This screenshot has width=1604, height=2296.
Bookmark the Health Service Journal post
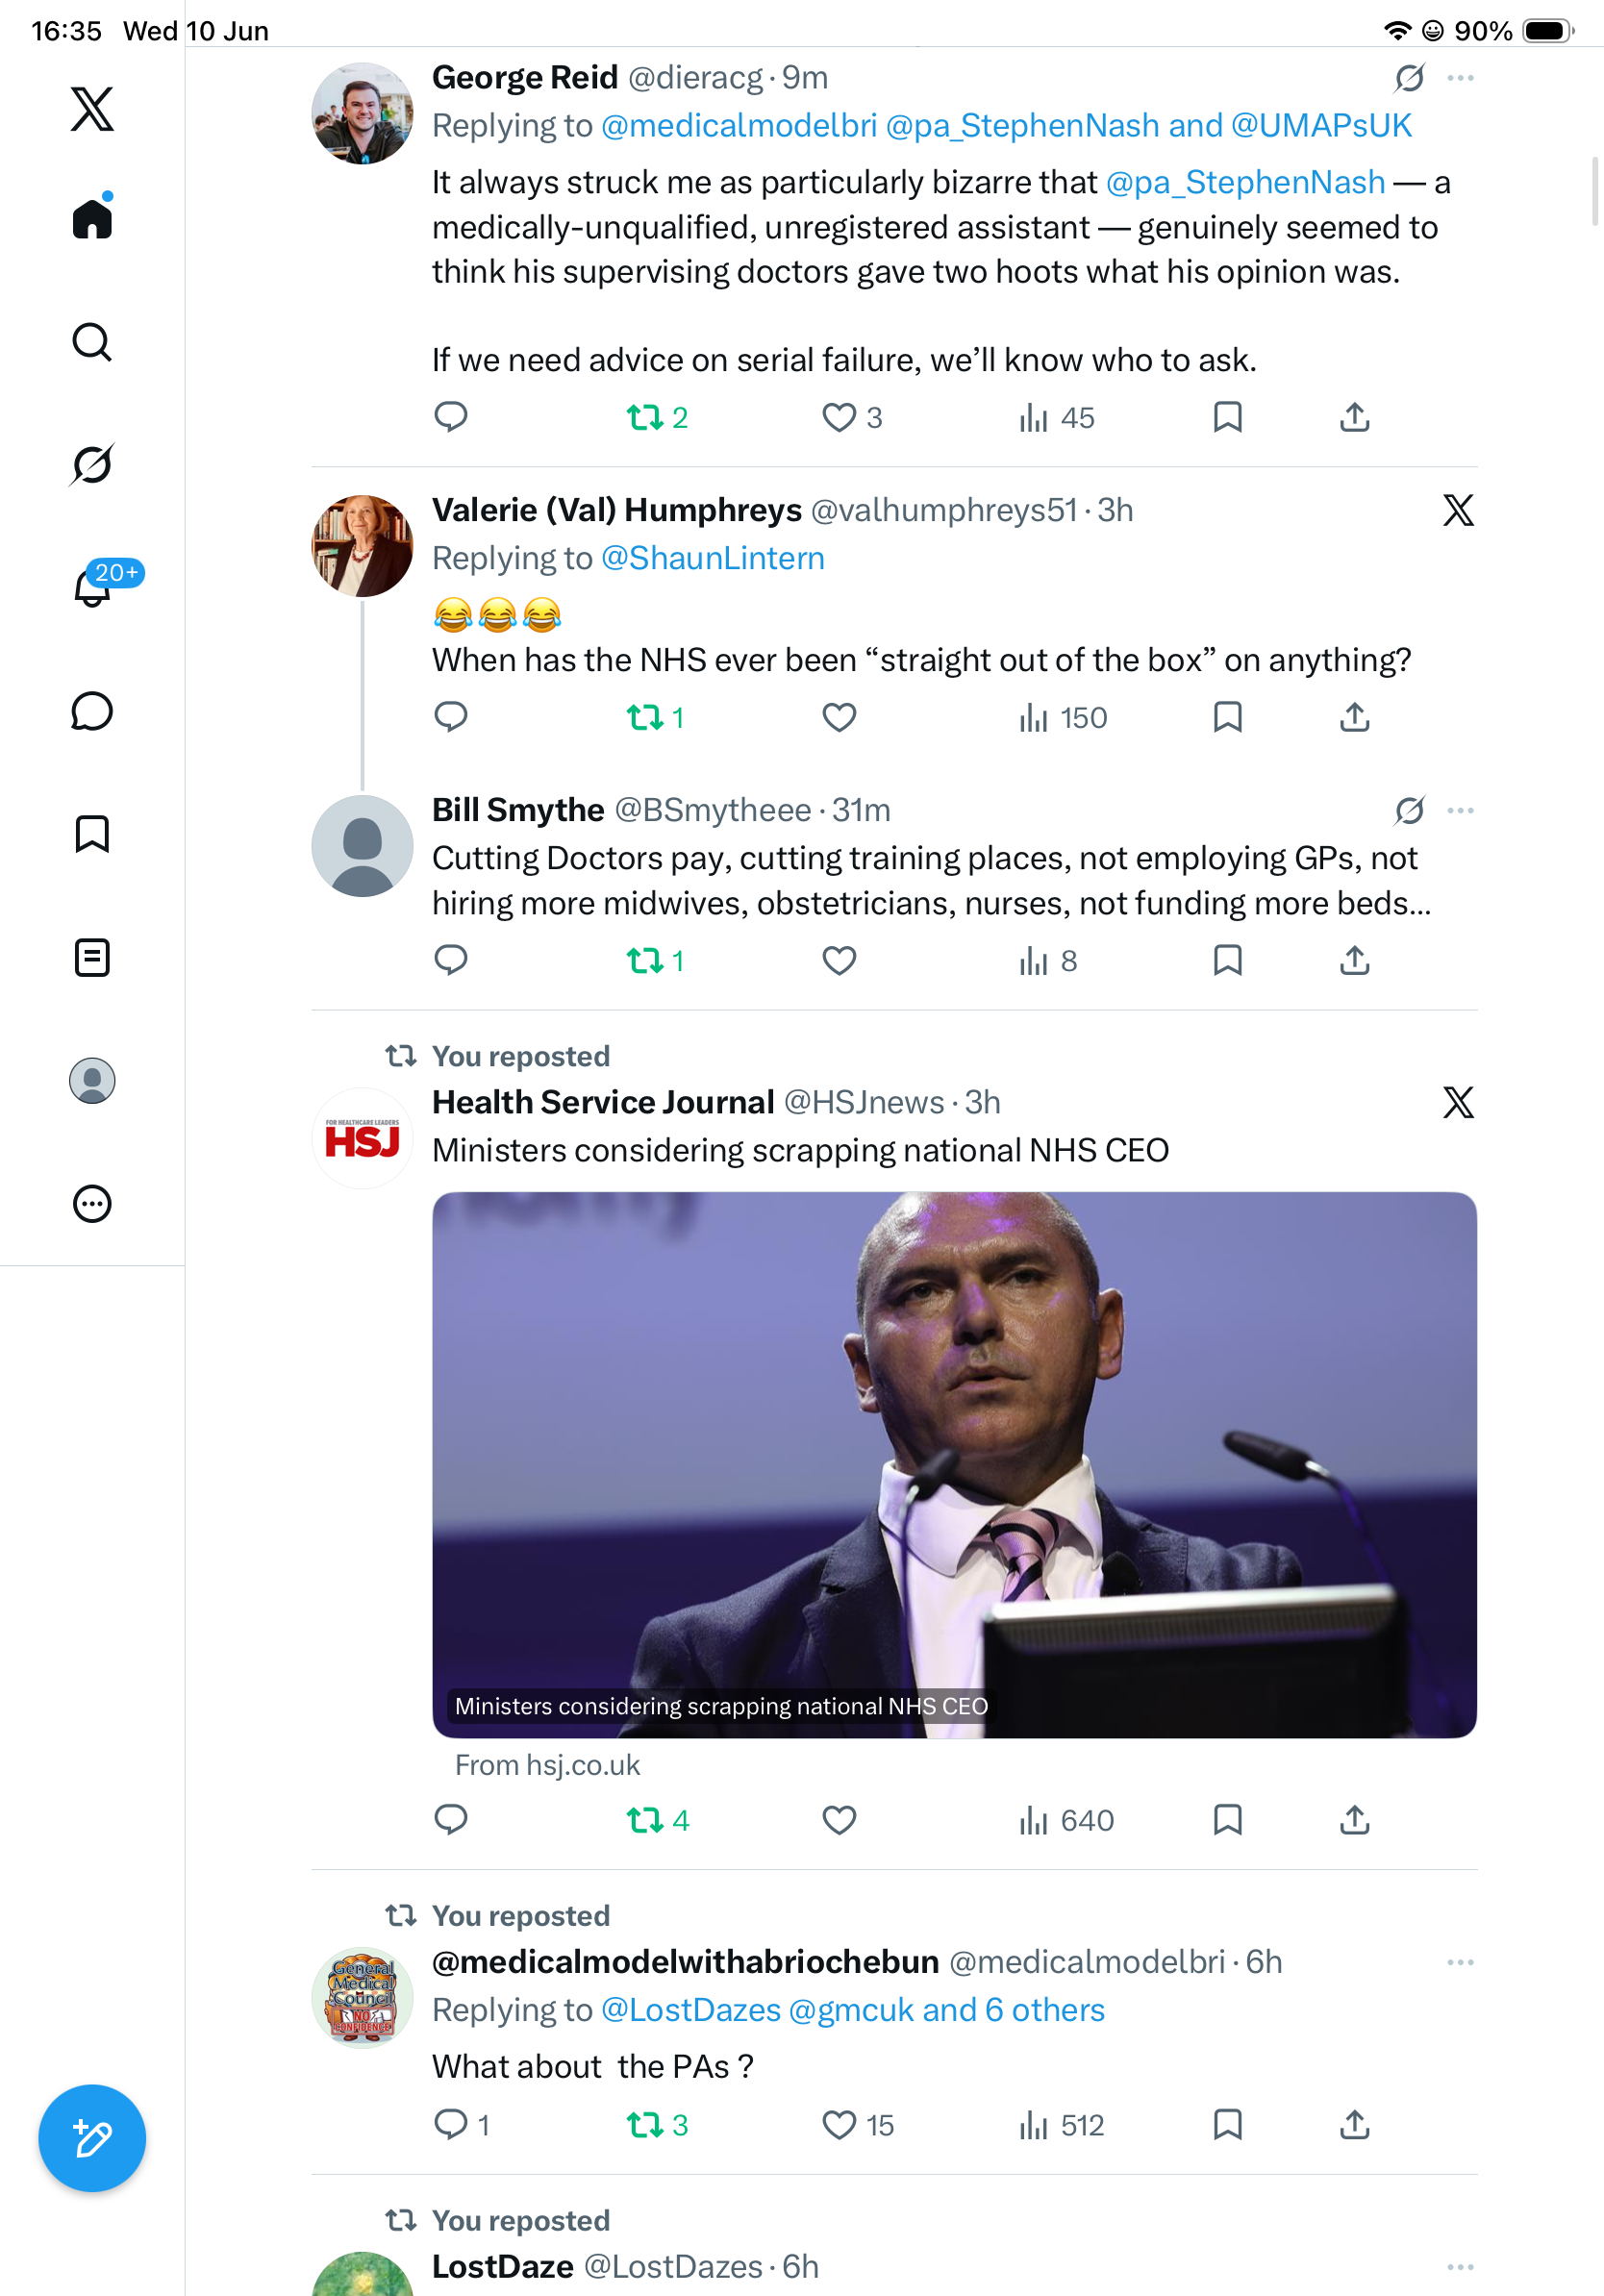[x=1227, y=1819]
